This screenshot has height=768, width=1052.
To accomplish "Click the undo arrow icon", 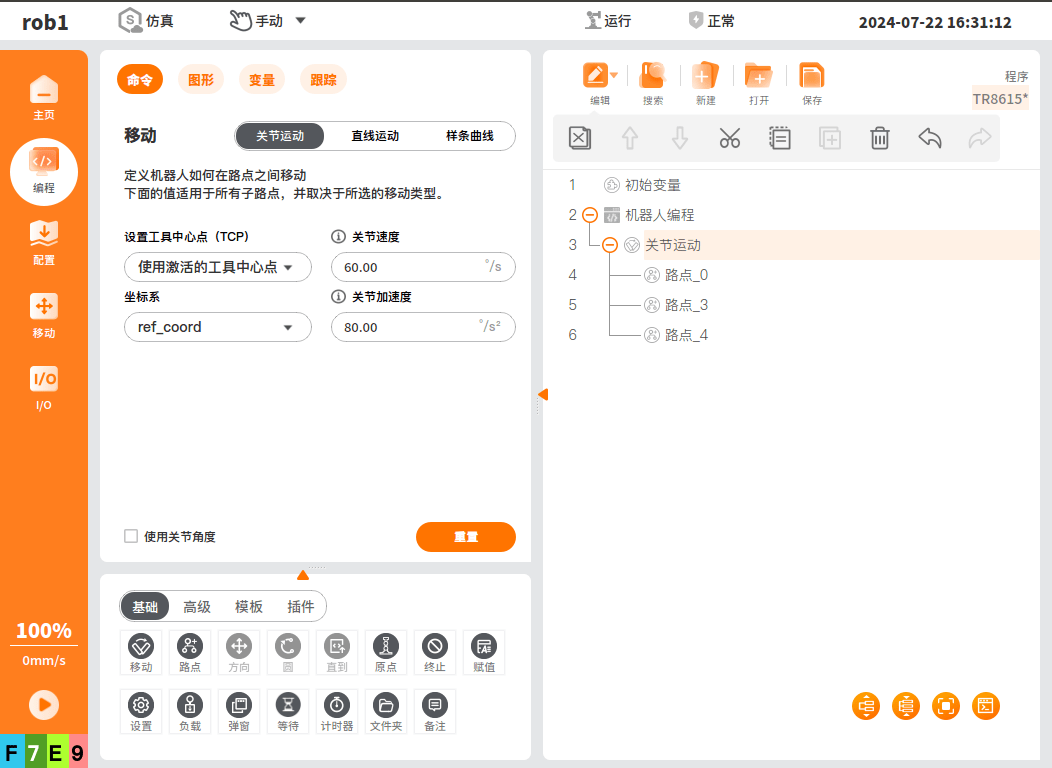I will click(929, 138).
